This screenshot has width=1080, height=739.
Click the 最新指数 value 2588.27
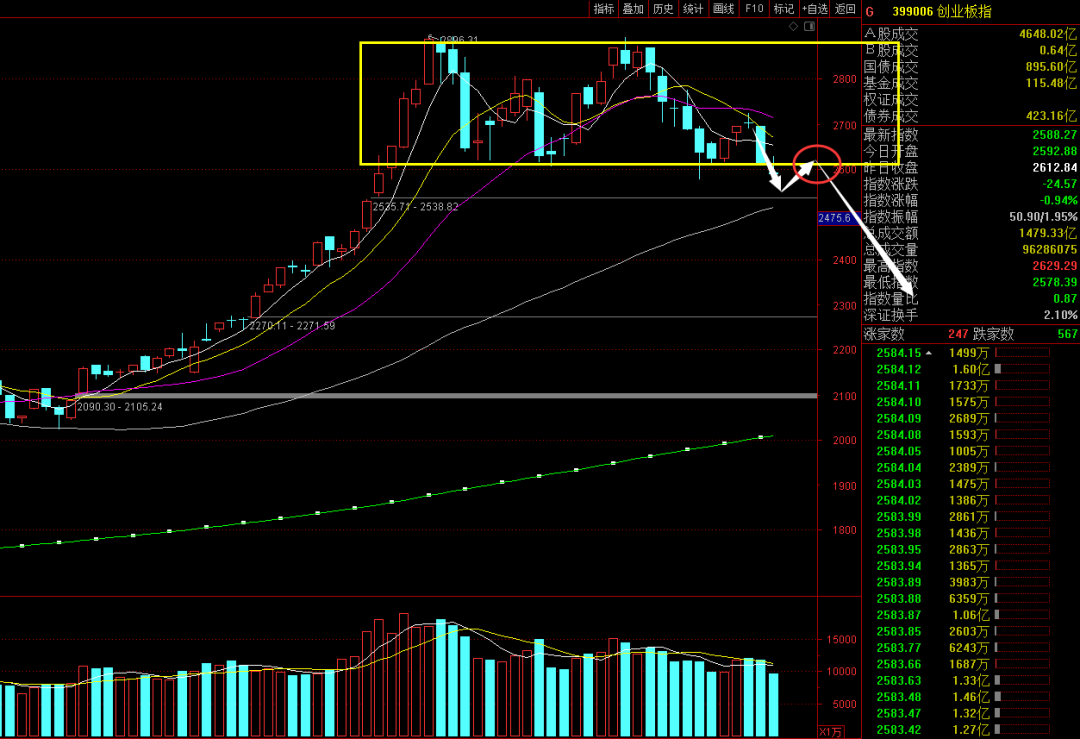click(x=1055, y=135)
